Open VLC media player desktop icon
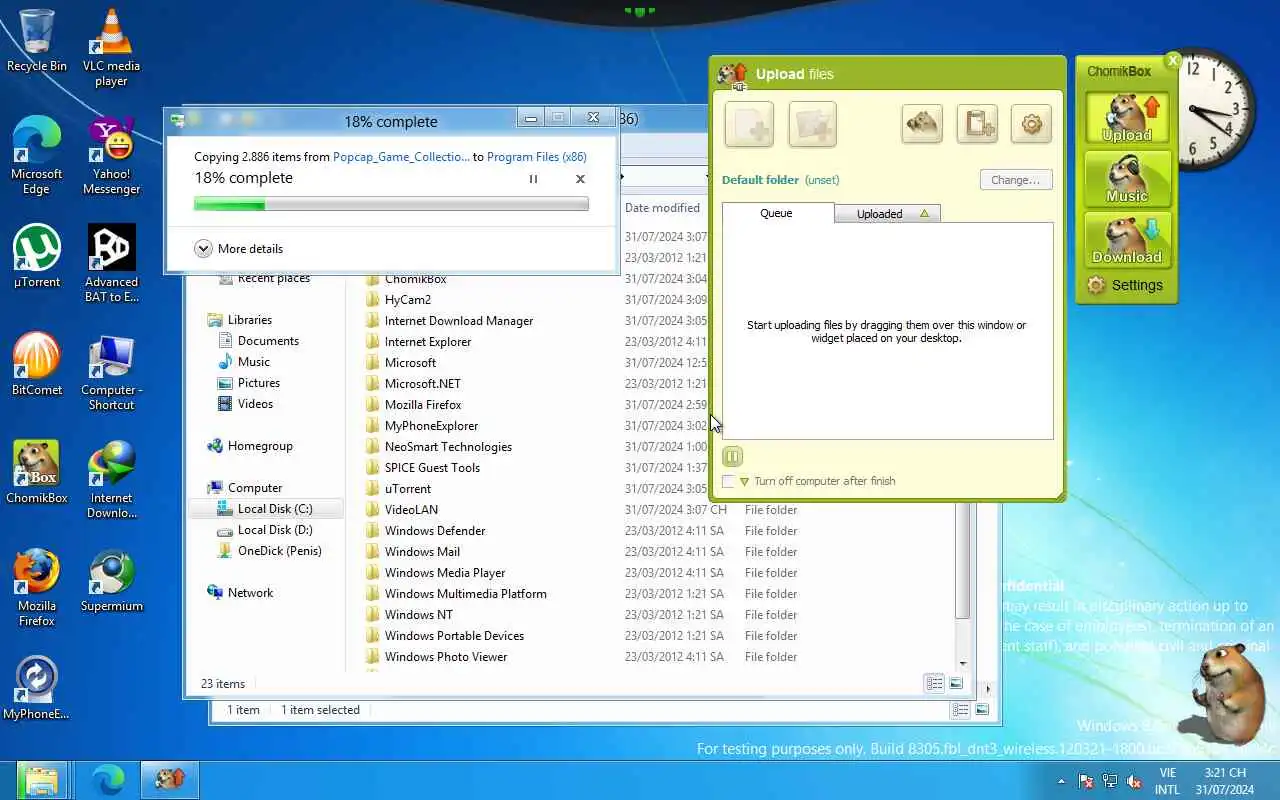This screenshot has height=800, width=1280. (x=111, y=49)
